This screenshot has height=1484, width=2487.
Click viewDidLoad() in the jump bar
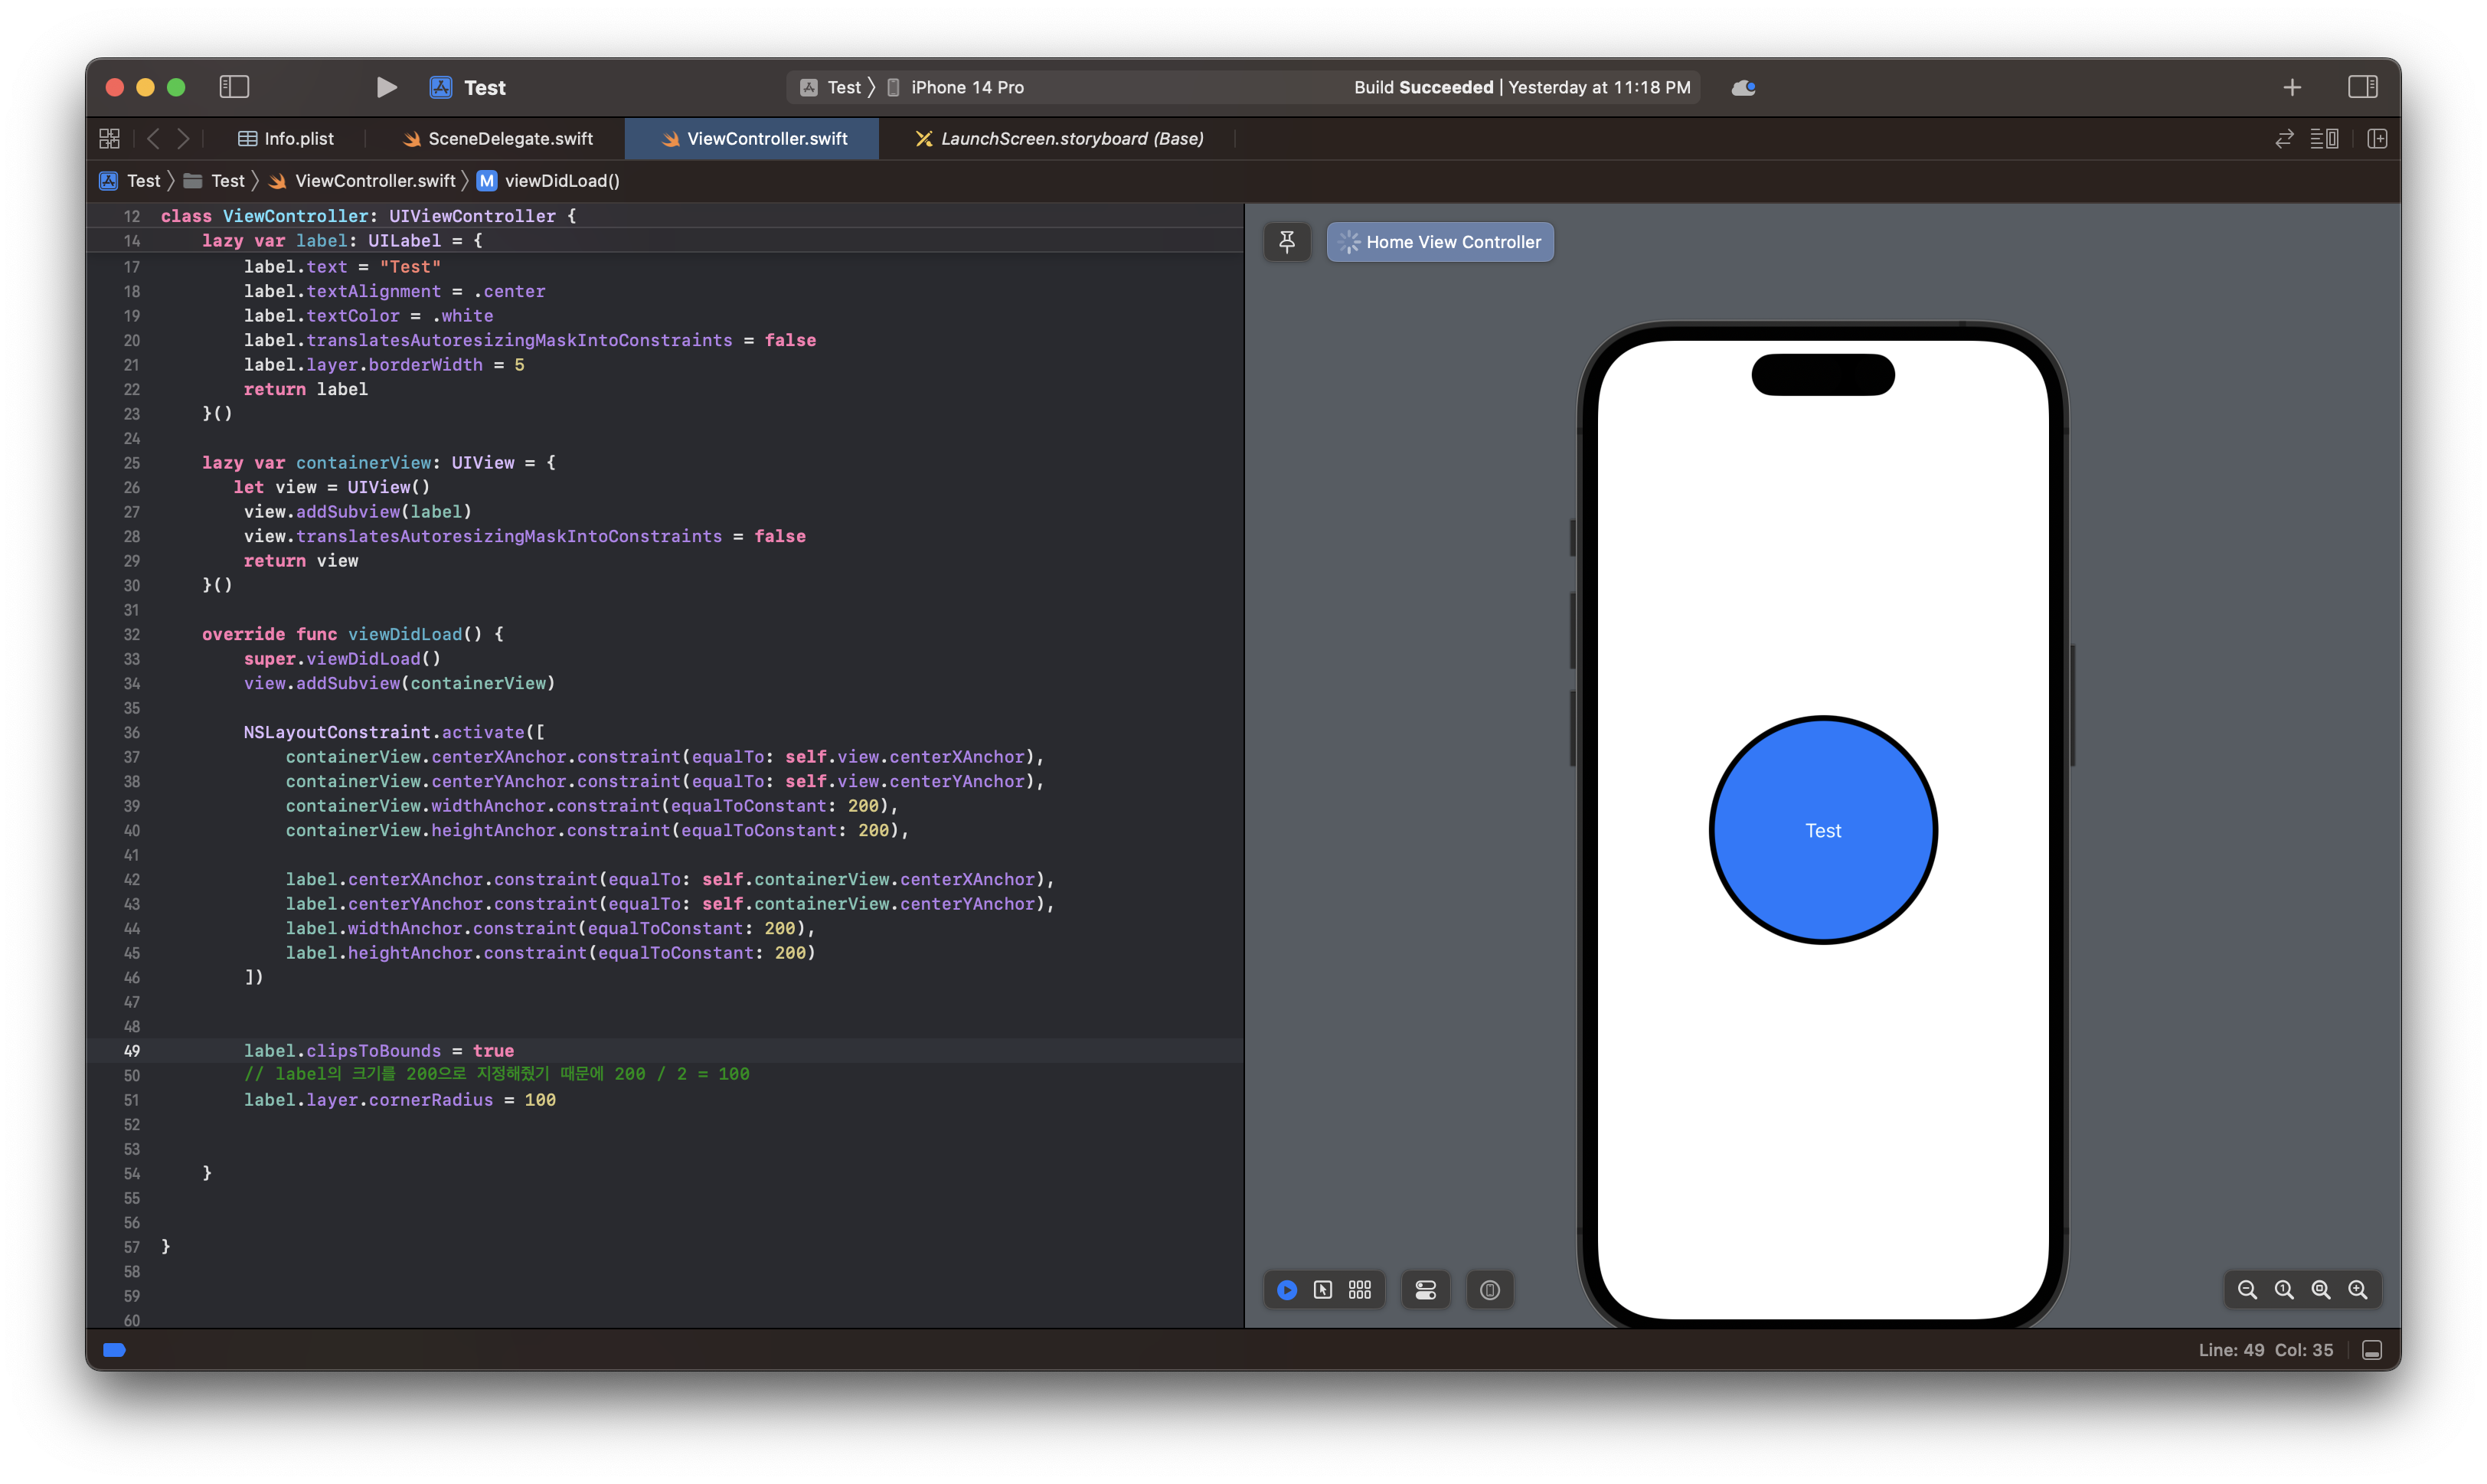(x=561, y=181)
